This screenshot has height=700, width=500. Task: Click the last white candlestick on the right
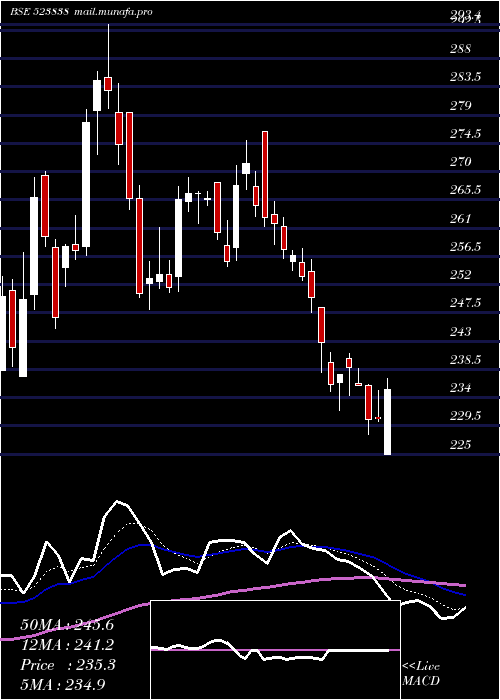point(388,422)
